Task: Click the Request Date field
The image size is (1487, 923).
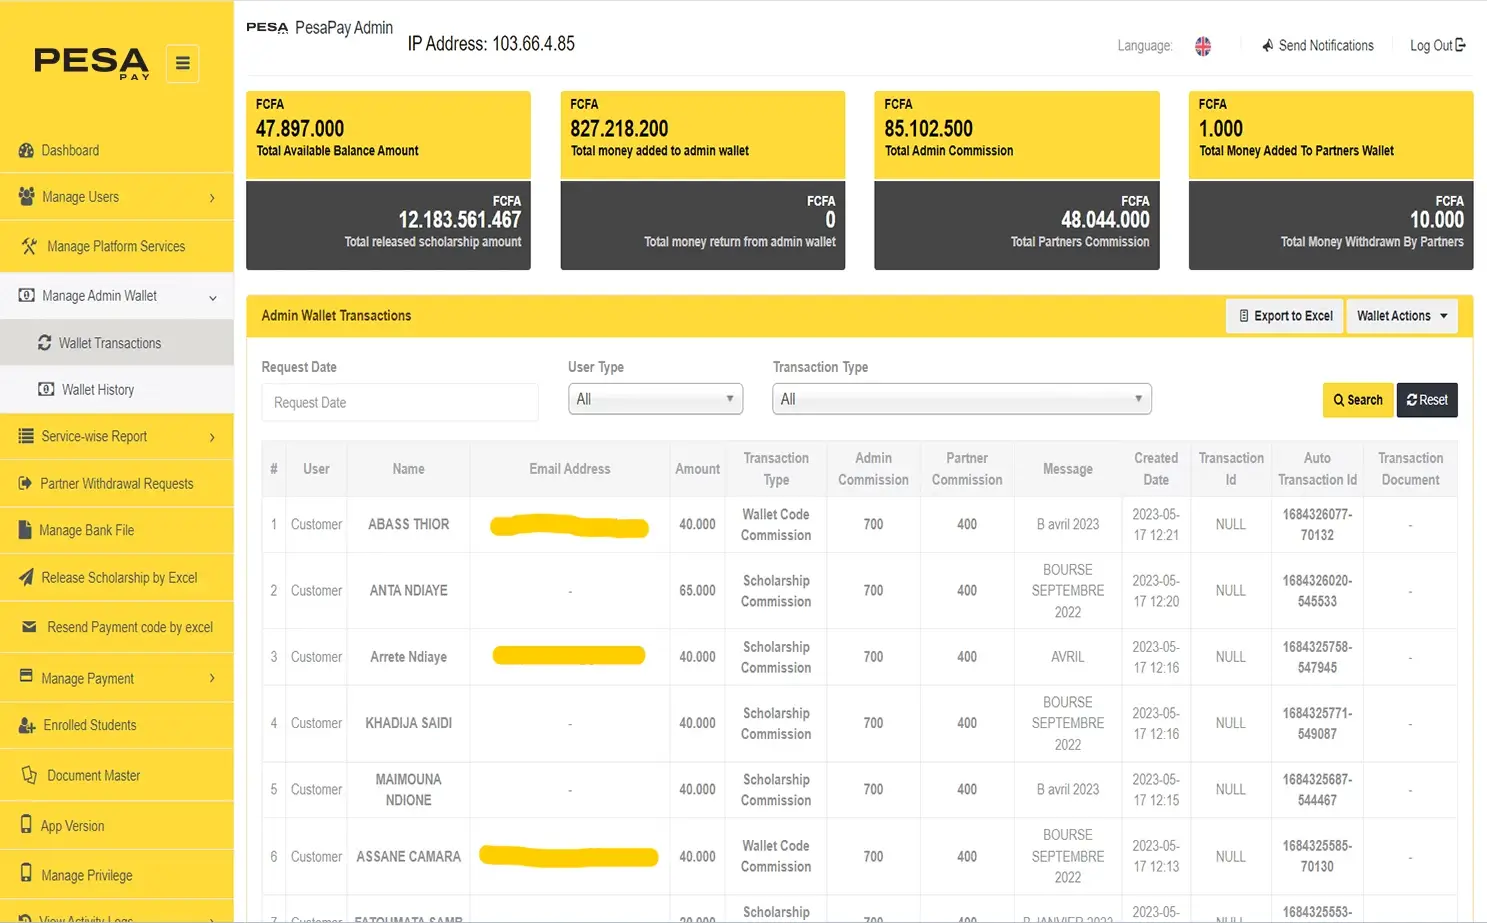Action: pos(398,402)
